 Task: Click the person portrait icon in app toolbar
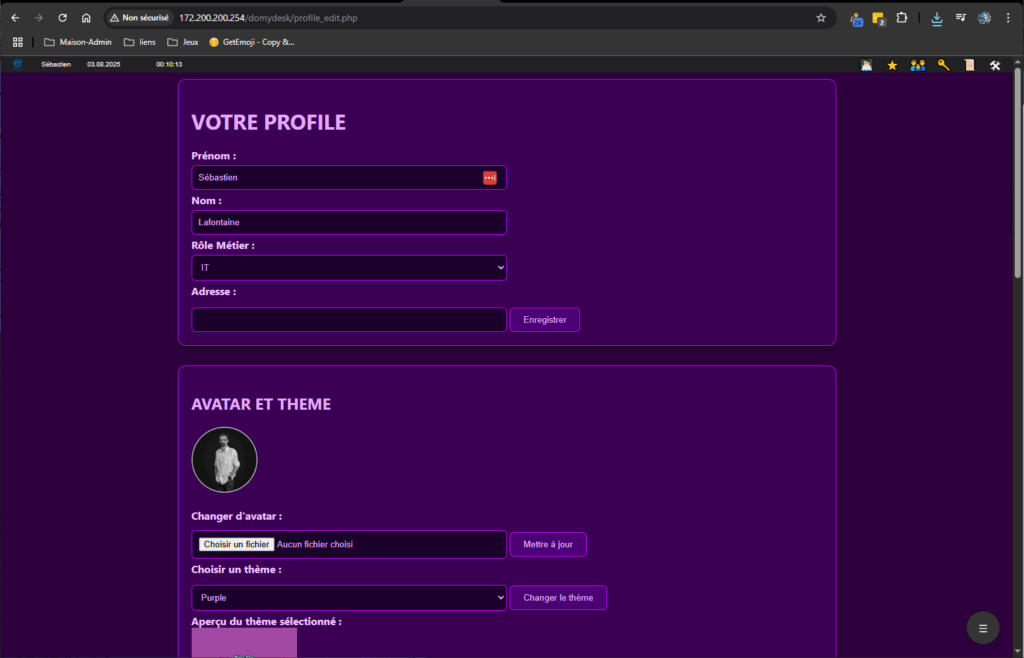coord(866,65)
